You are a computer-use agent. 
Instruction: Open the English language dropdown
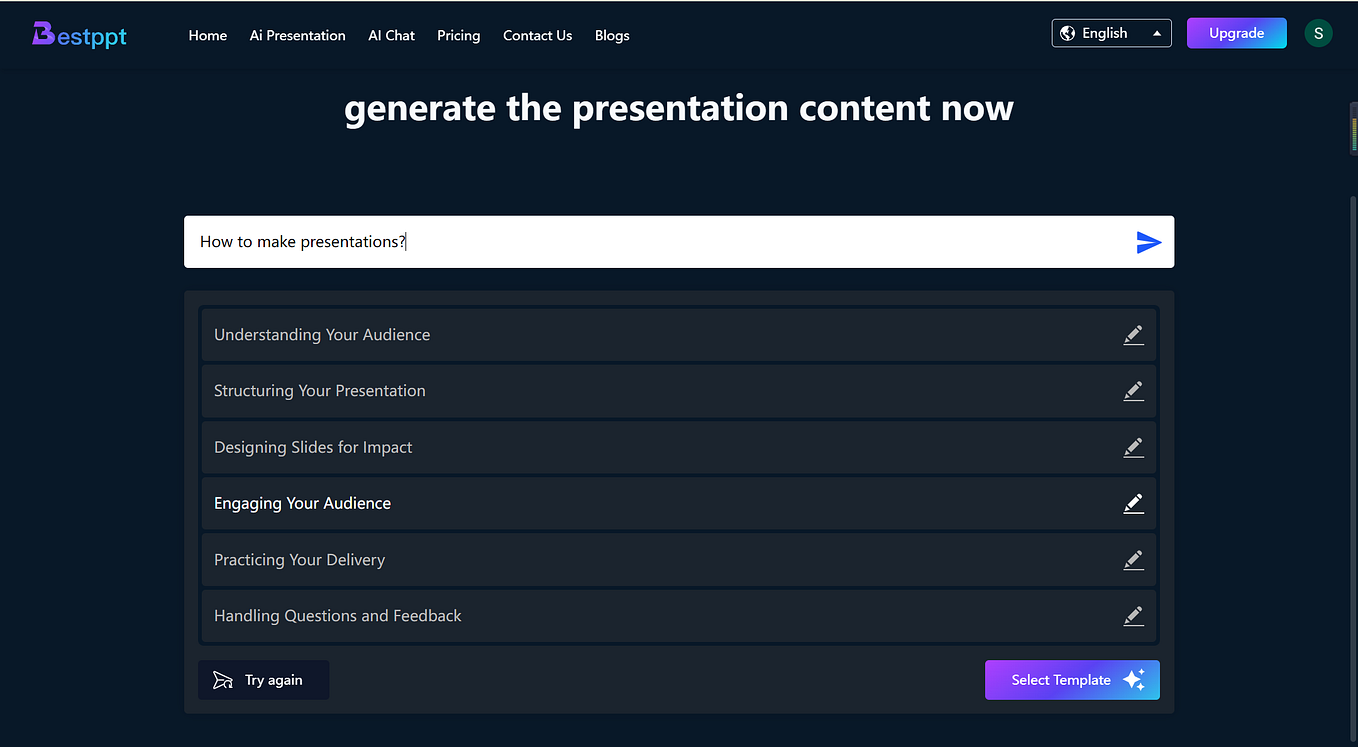click(x=1111, y=32)
